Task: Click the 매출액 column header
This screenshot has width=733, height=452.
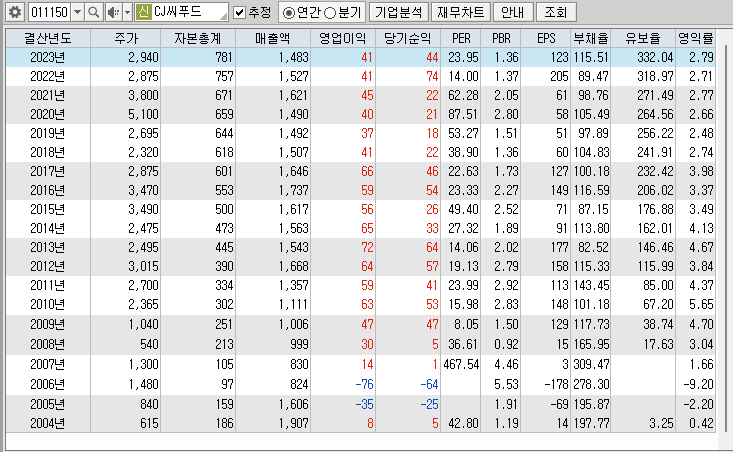Action: click(273, 38)
